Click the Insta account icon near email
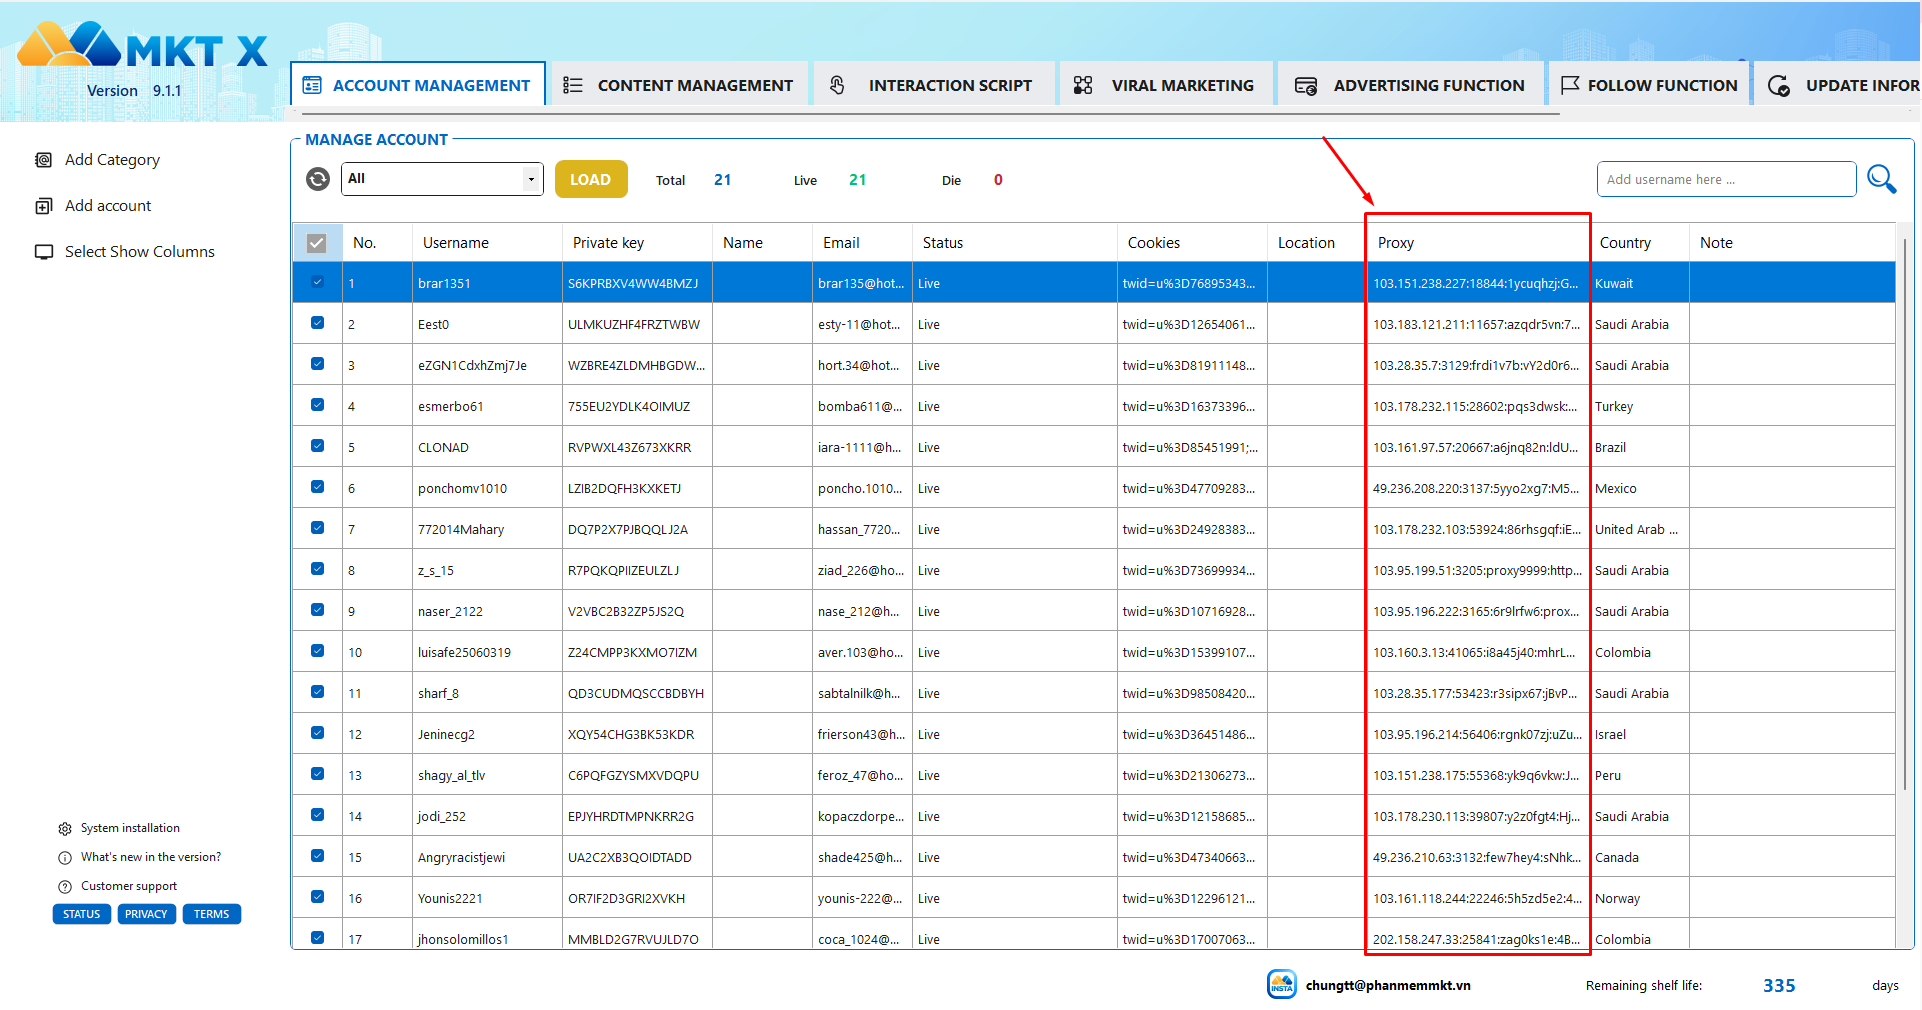Screen dimensions: 1922x1010 [x=1281, y=984]
